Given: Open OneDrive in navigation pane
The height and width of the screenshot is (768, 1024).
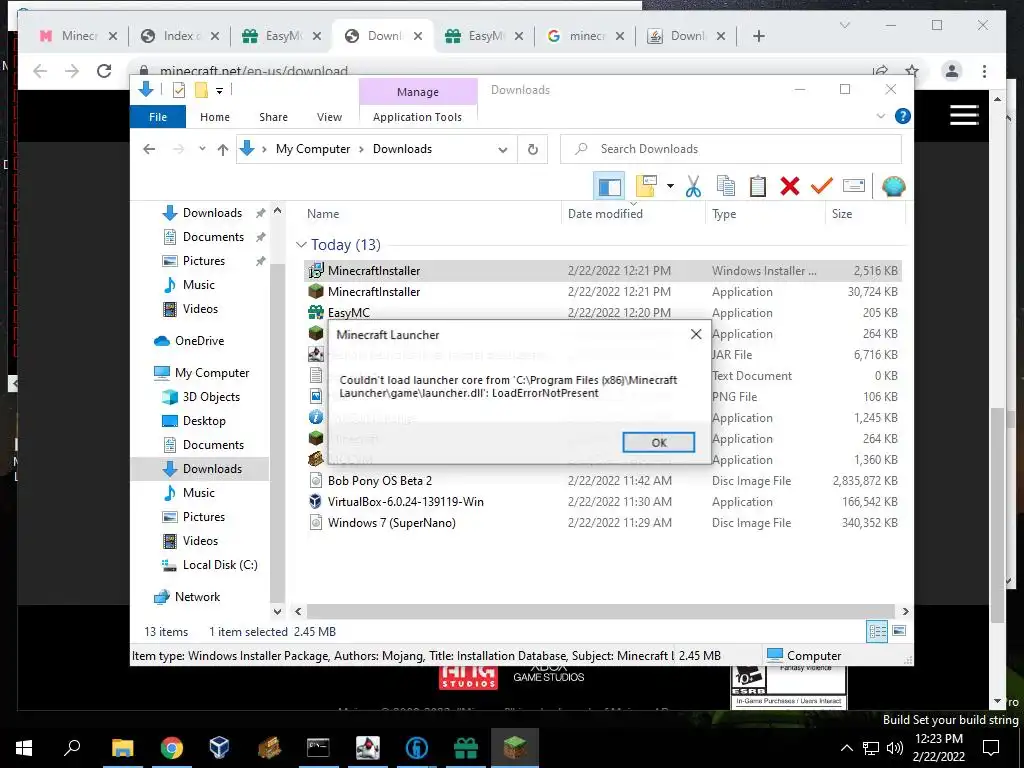Looking at the screenshot, I should 199,341.
